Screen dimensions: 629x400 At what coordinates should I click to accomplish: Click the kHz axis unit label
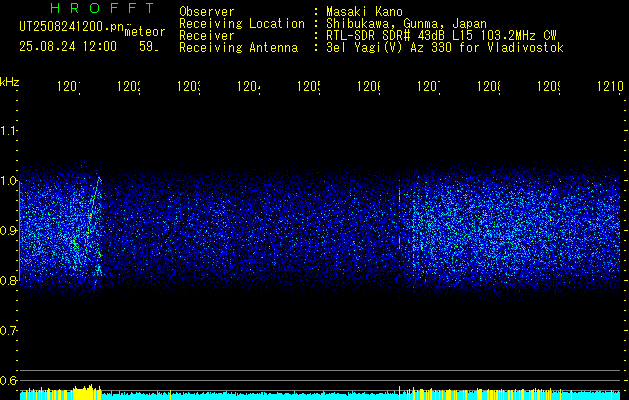pos(10,82)
